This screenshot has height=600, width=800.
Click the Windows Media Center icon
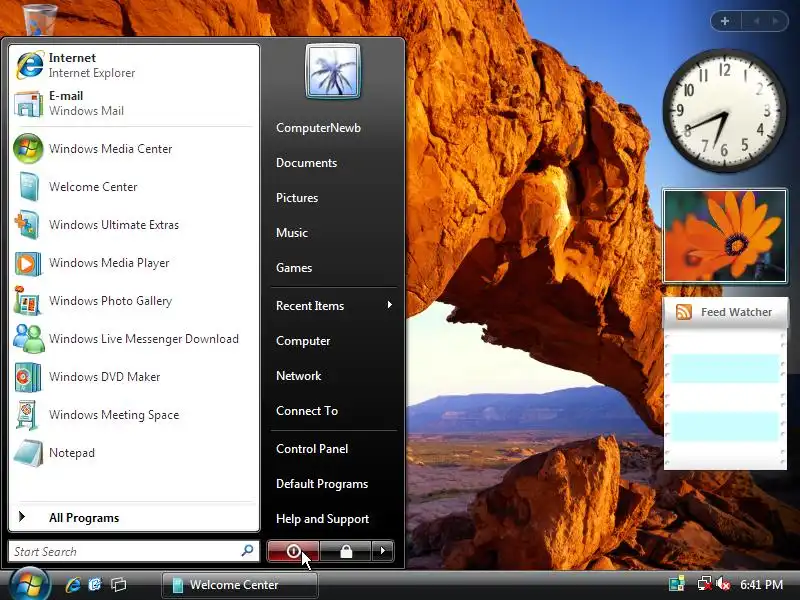point(29,148)
